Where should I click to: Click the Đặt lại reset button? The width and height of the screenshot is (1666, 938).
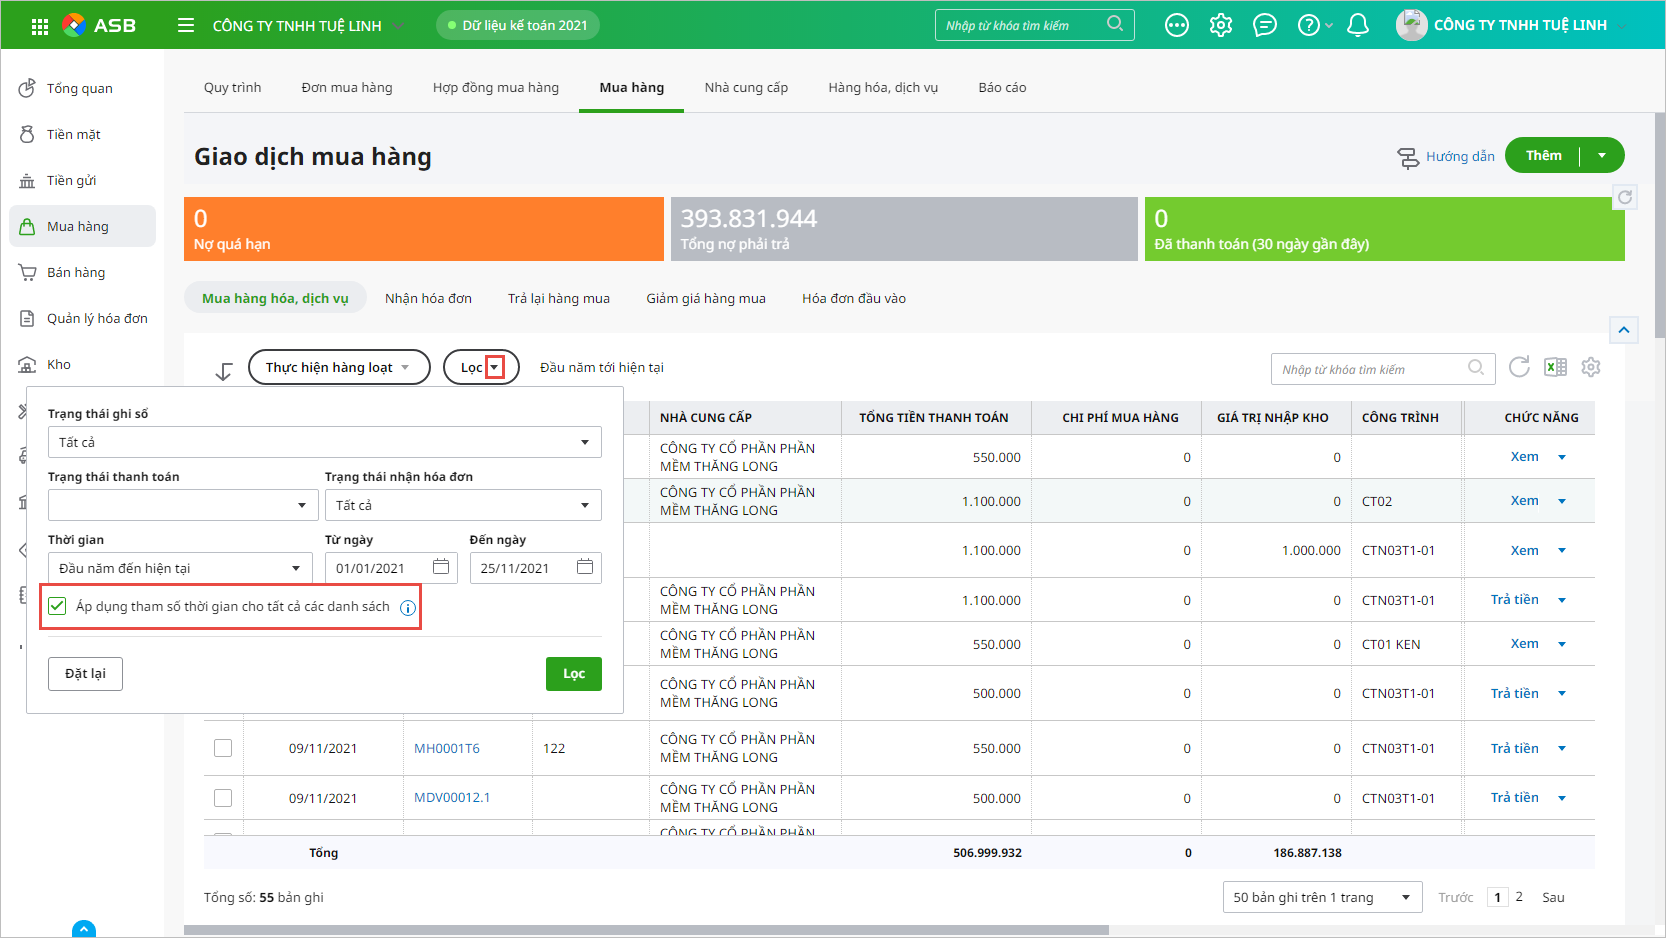(x=85, y=674)
